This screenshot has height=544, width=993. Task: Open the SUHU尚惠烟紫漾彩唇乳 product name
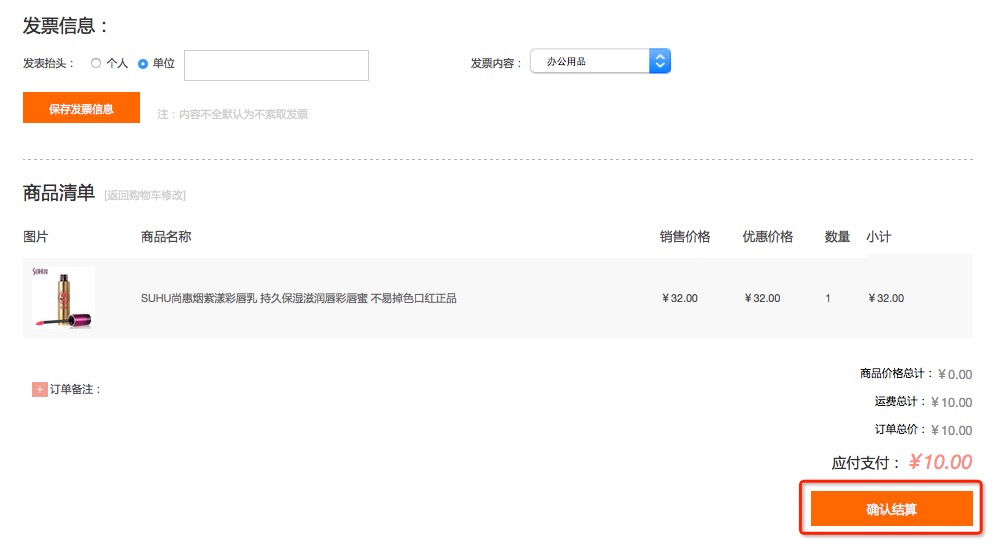(298, 298)
